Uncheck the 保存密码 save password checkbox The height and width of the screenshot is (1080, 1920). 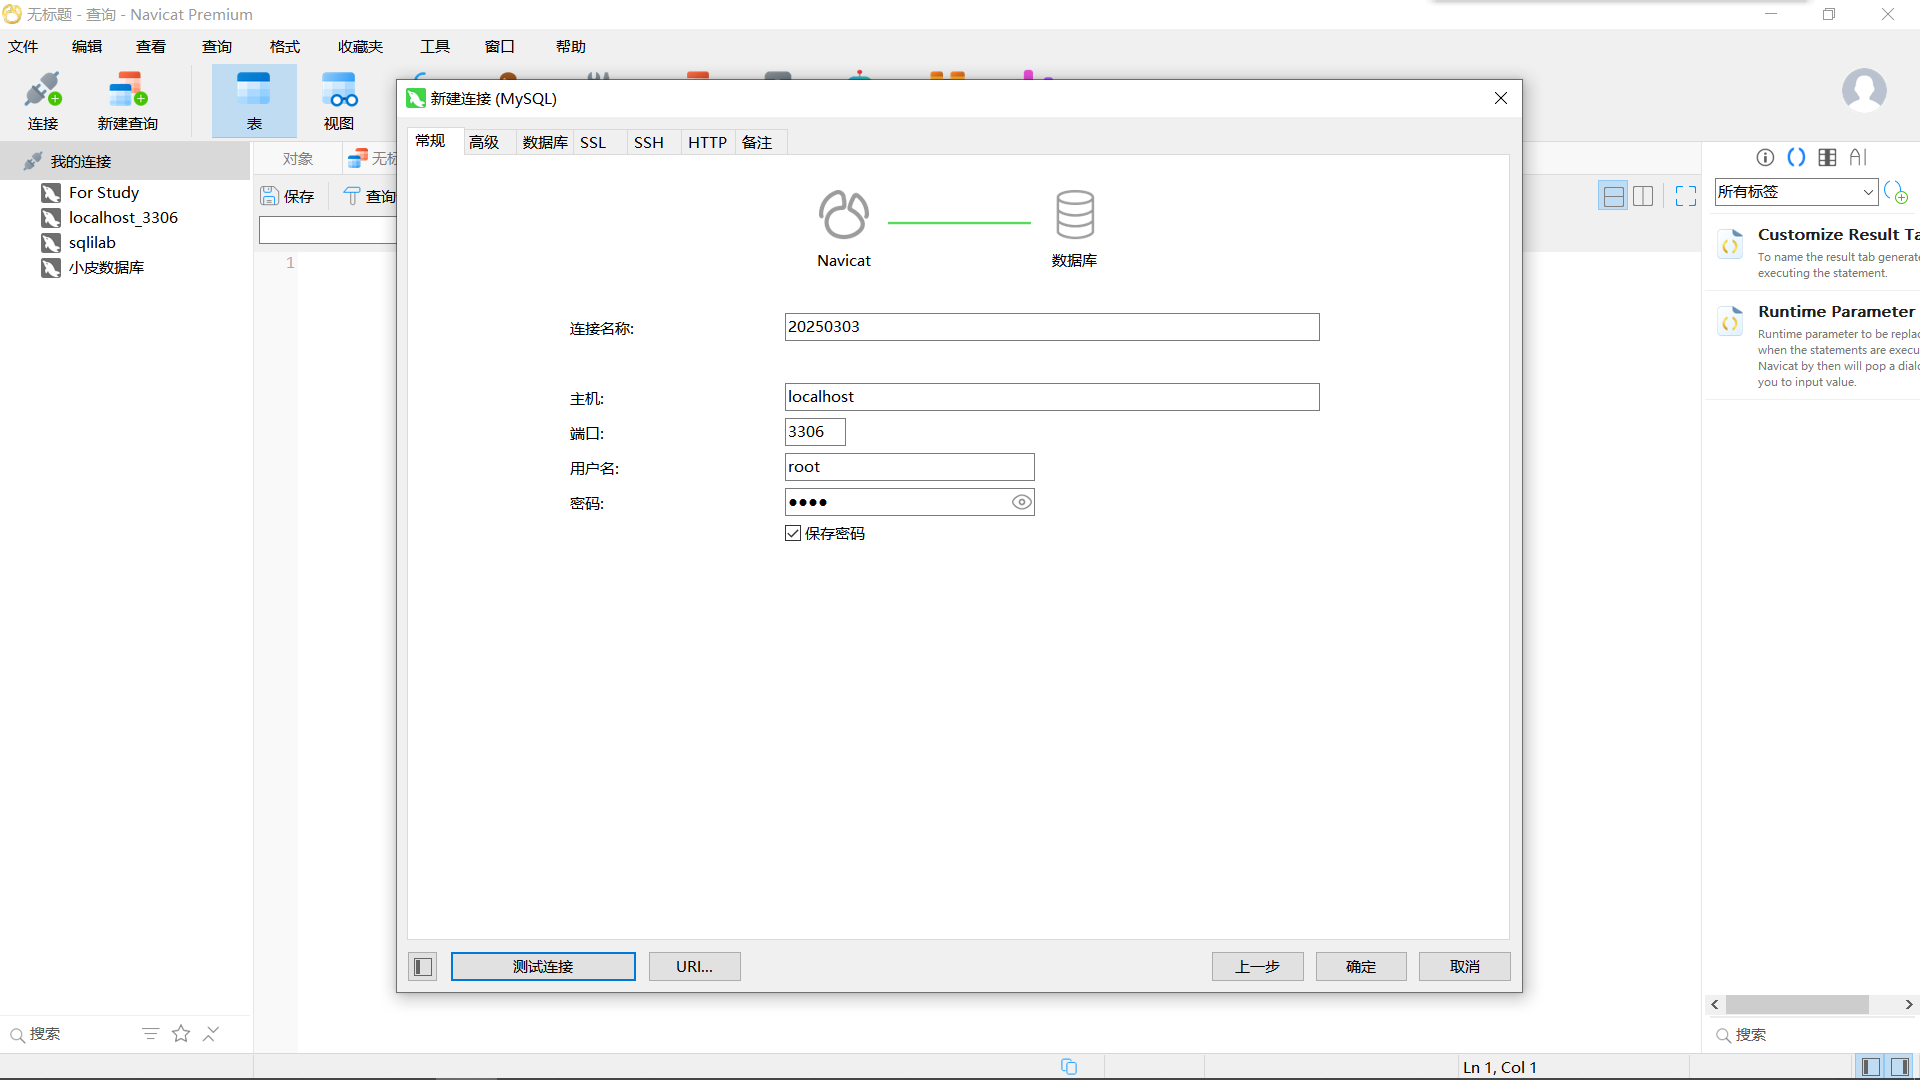pos(793,533)
